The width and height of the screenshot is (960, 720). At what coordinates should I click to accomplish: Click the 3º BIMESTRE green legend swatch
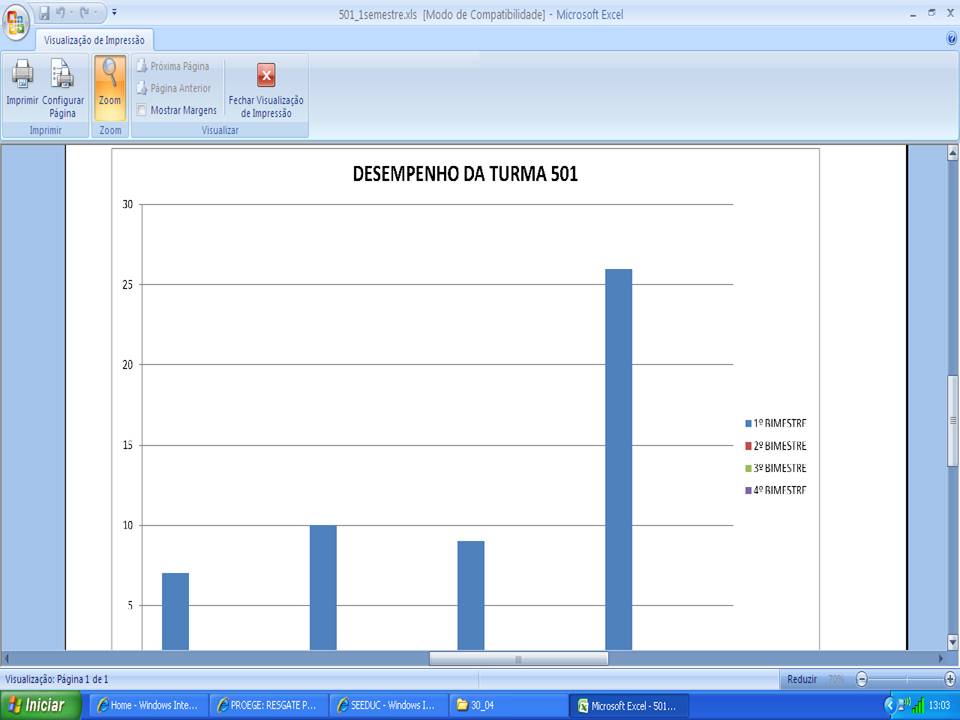748,468
